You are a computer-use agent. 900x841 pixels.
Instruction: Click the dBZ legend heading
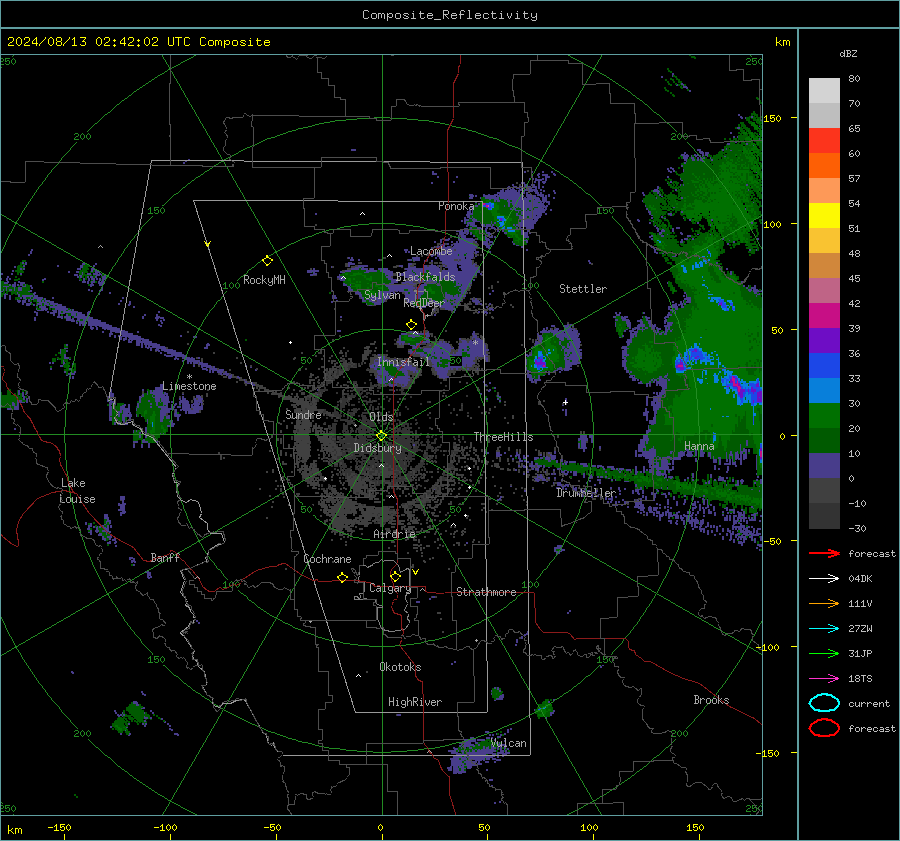pyautogui.click(x=848, y=53)
